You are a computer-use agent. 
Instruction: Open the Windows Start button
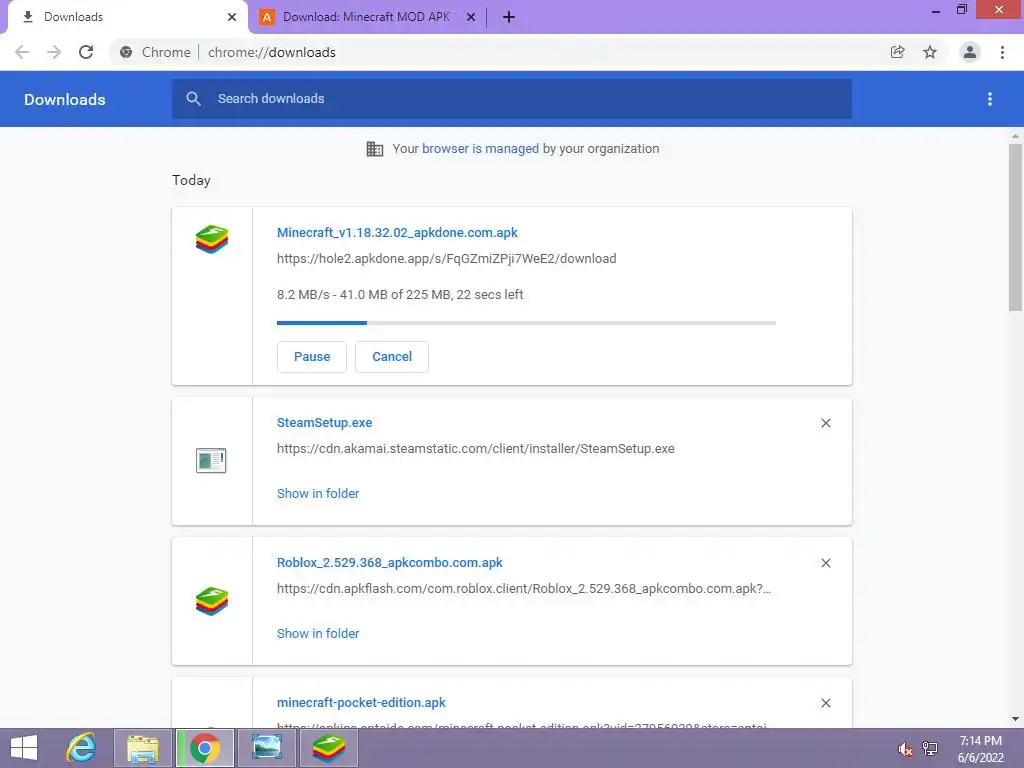[24, 748]
